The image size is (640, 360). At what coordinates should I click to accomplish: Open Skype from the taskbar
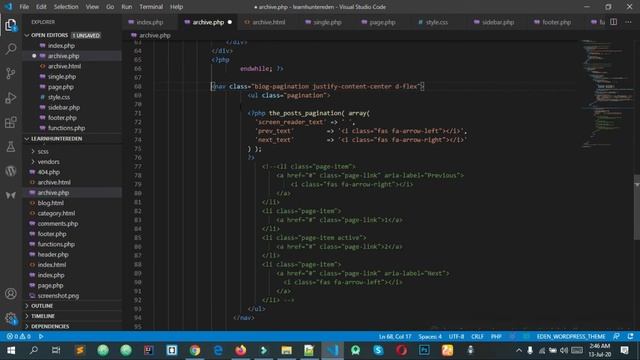(378, 350)
